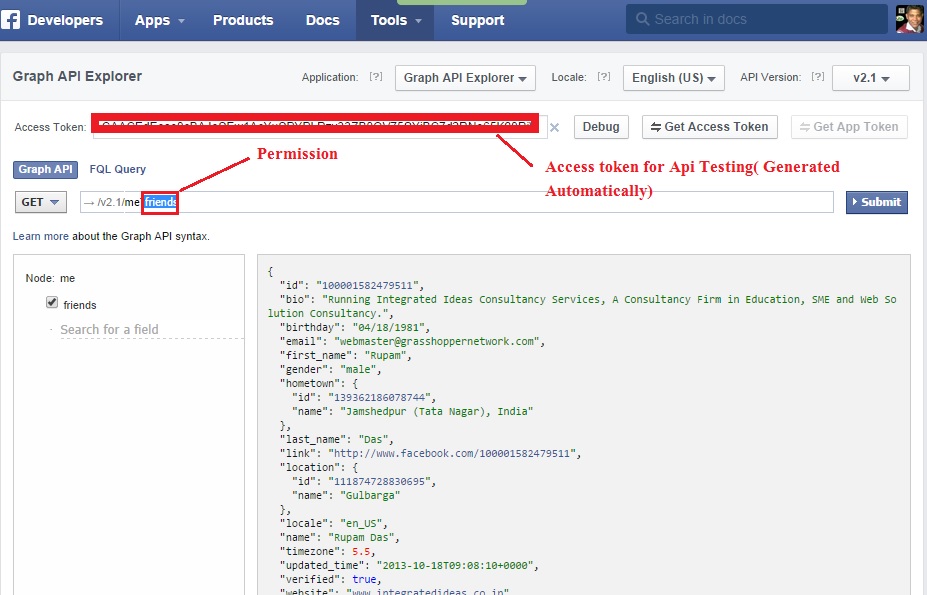Go to the Developers home link
This screenshot has height=595, width=927.
click(x=65, y=20)
